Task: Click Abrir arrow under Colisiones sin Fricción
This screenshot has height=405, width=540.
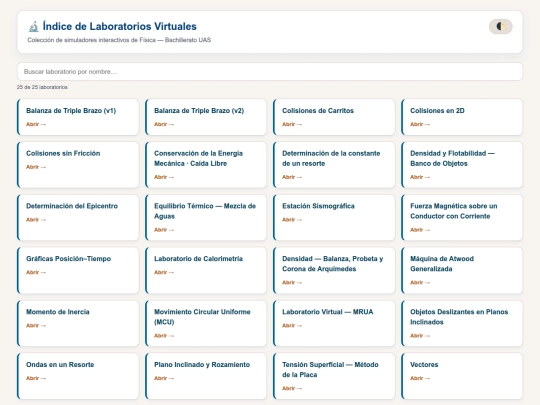Action: coord(36,167)
